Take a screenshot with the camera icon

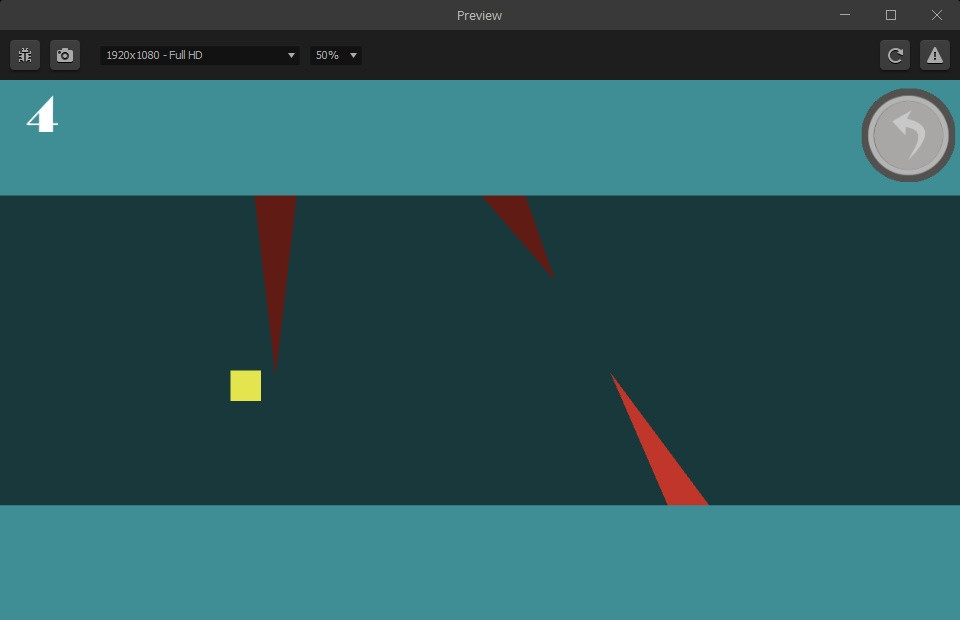65,55
